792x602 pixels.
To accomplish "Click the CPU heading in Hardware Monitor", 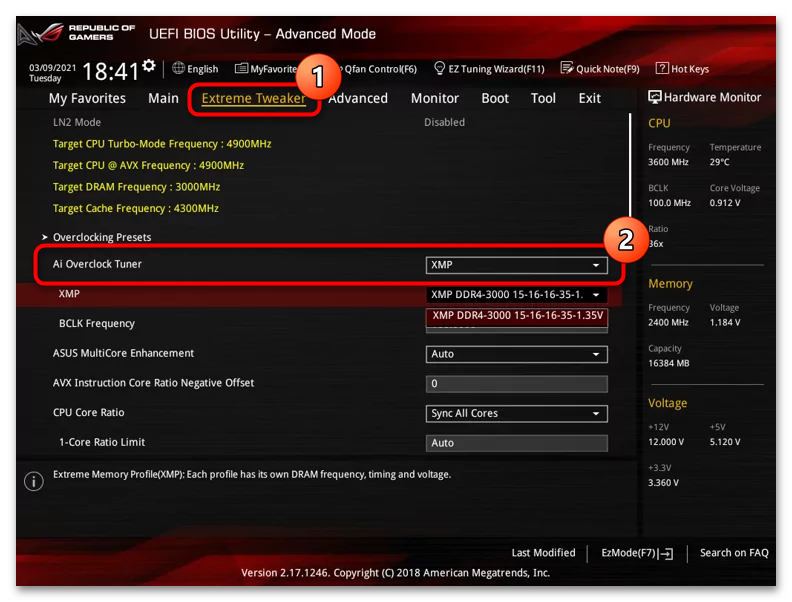I will (x=659, y=123).
